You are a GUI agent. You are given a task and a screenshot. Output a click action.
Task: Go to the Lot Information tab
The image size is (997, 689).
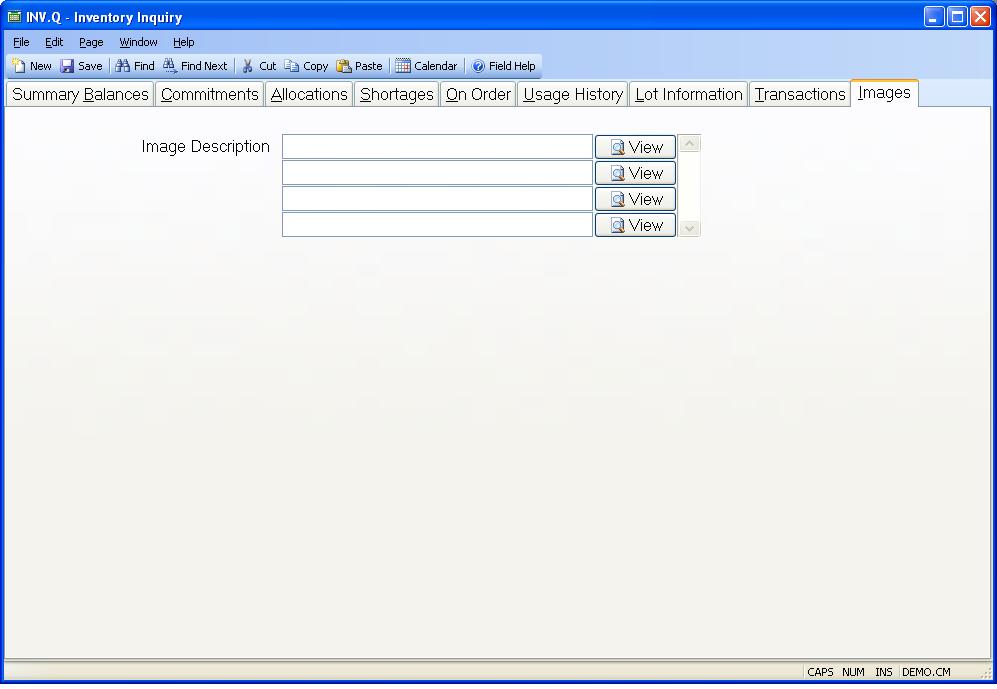click(688, 94)
